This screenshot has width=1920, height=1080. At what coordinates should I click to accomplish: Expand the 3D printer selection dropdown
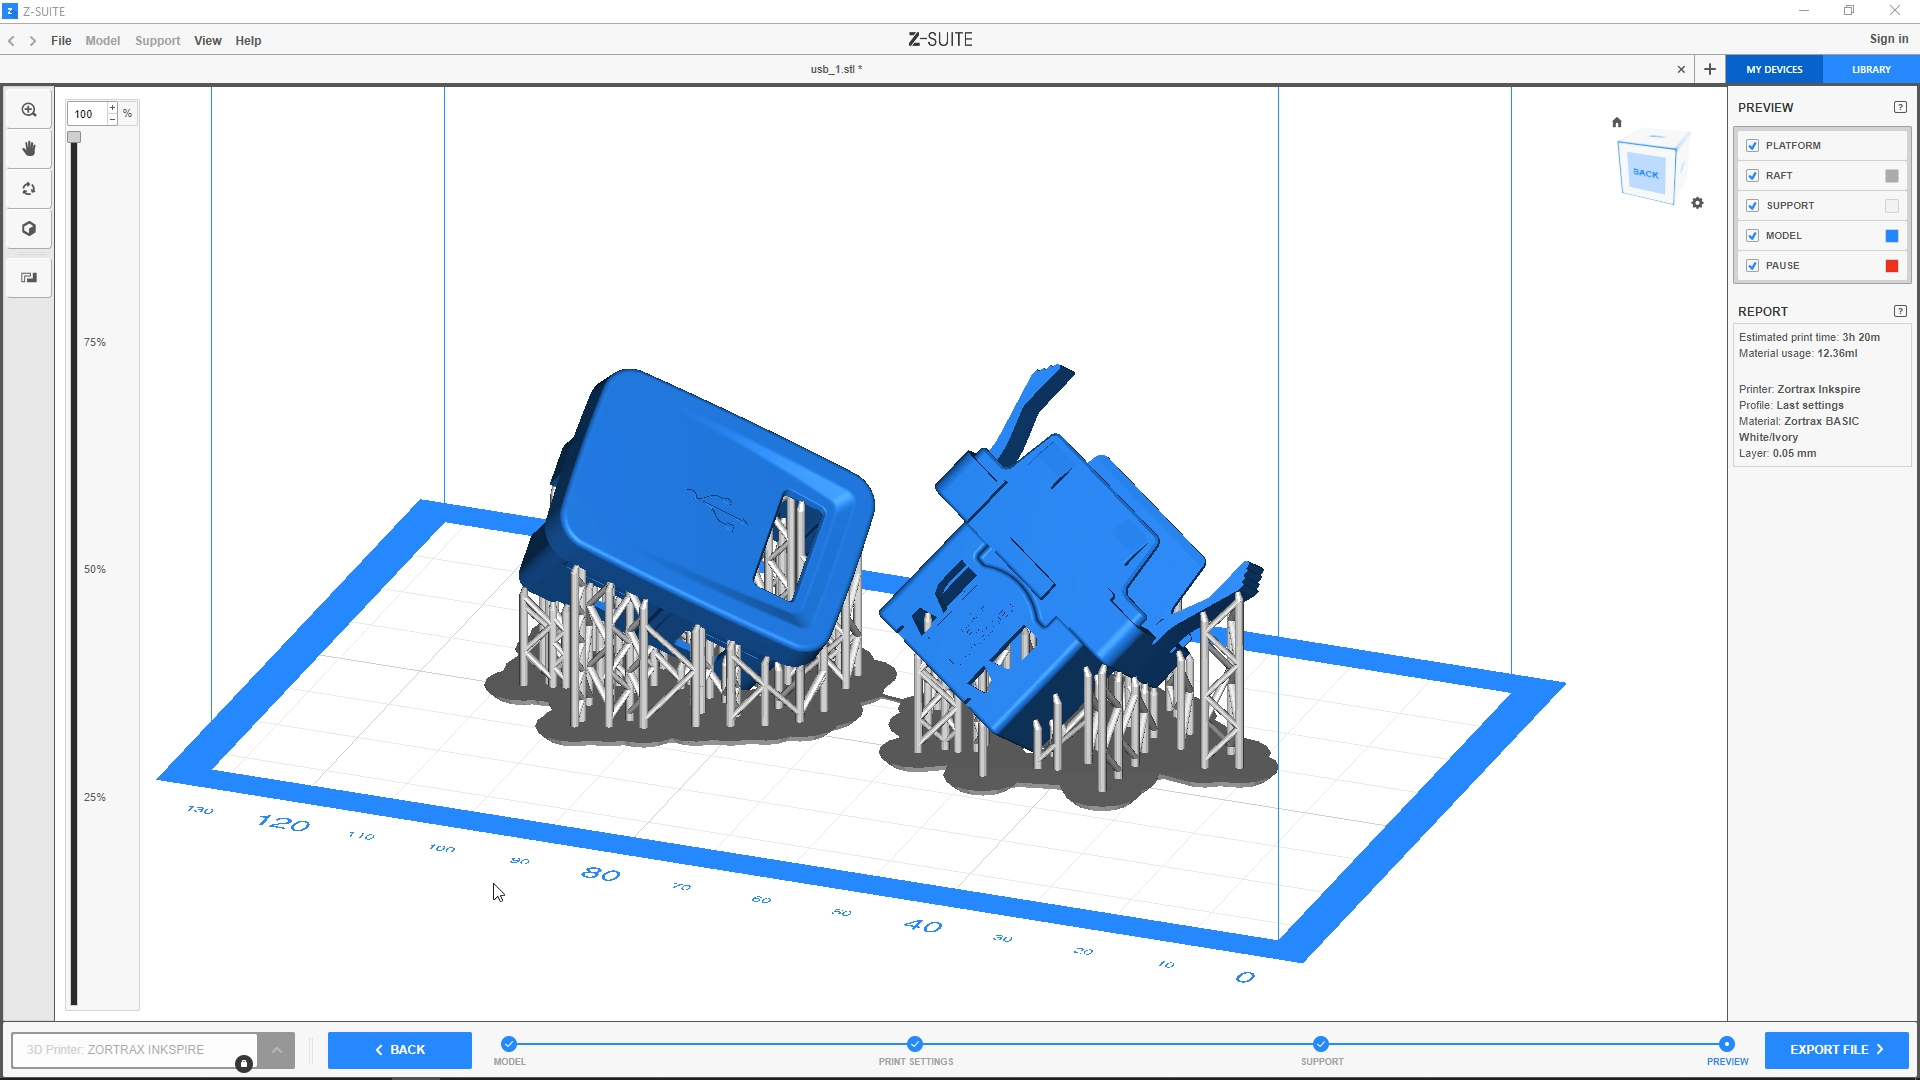[x=277, y=1050]
